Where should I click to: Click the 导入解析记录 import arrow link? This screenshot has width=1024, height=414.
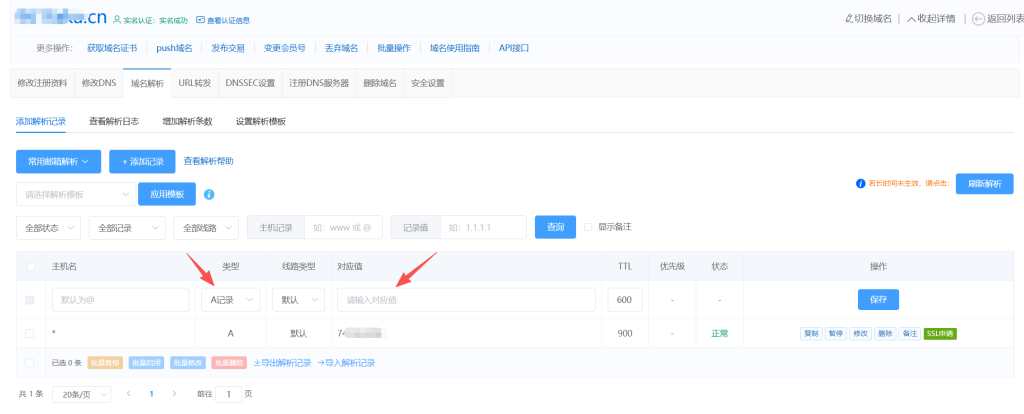tap(322, 362)
